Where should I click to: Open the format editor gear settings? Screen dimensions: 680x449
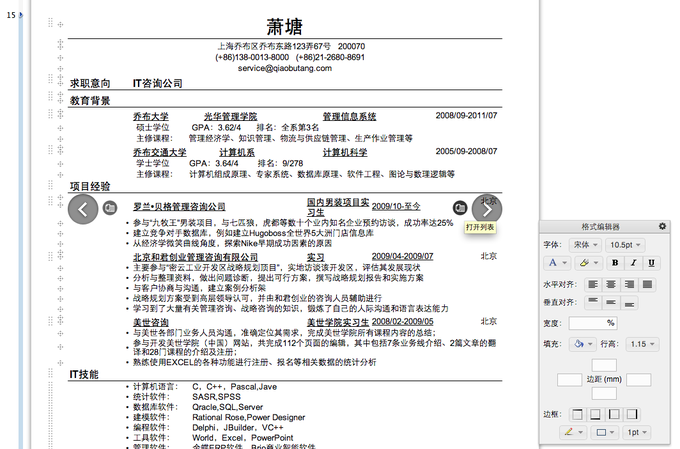(662, 226)
